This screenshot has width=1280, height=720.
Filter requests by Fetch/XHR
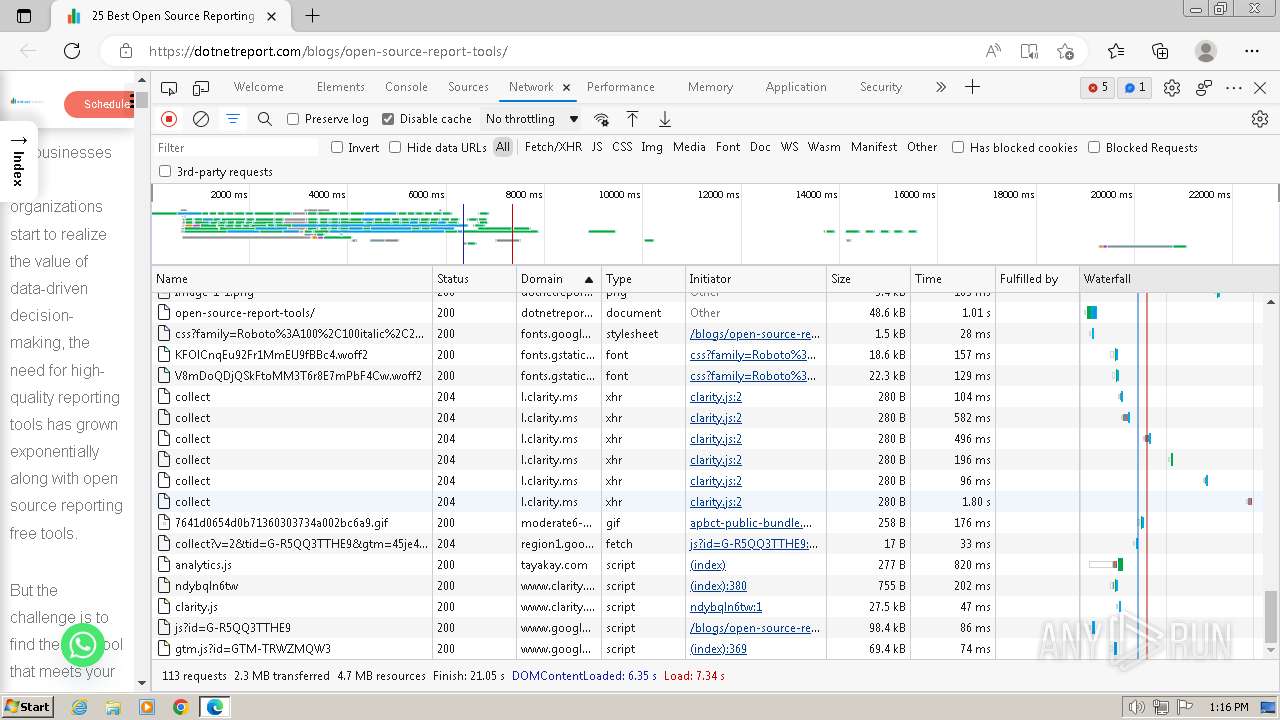click(x=553, y=147)
